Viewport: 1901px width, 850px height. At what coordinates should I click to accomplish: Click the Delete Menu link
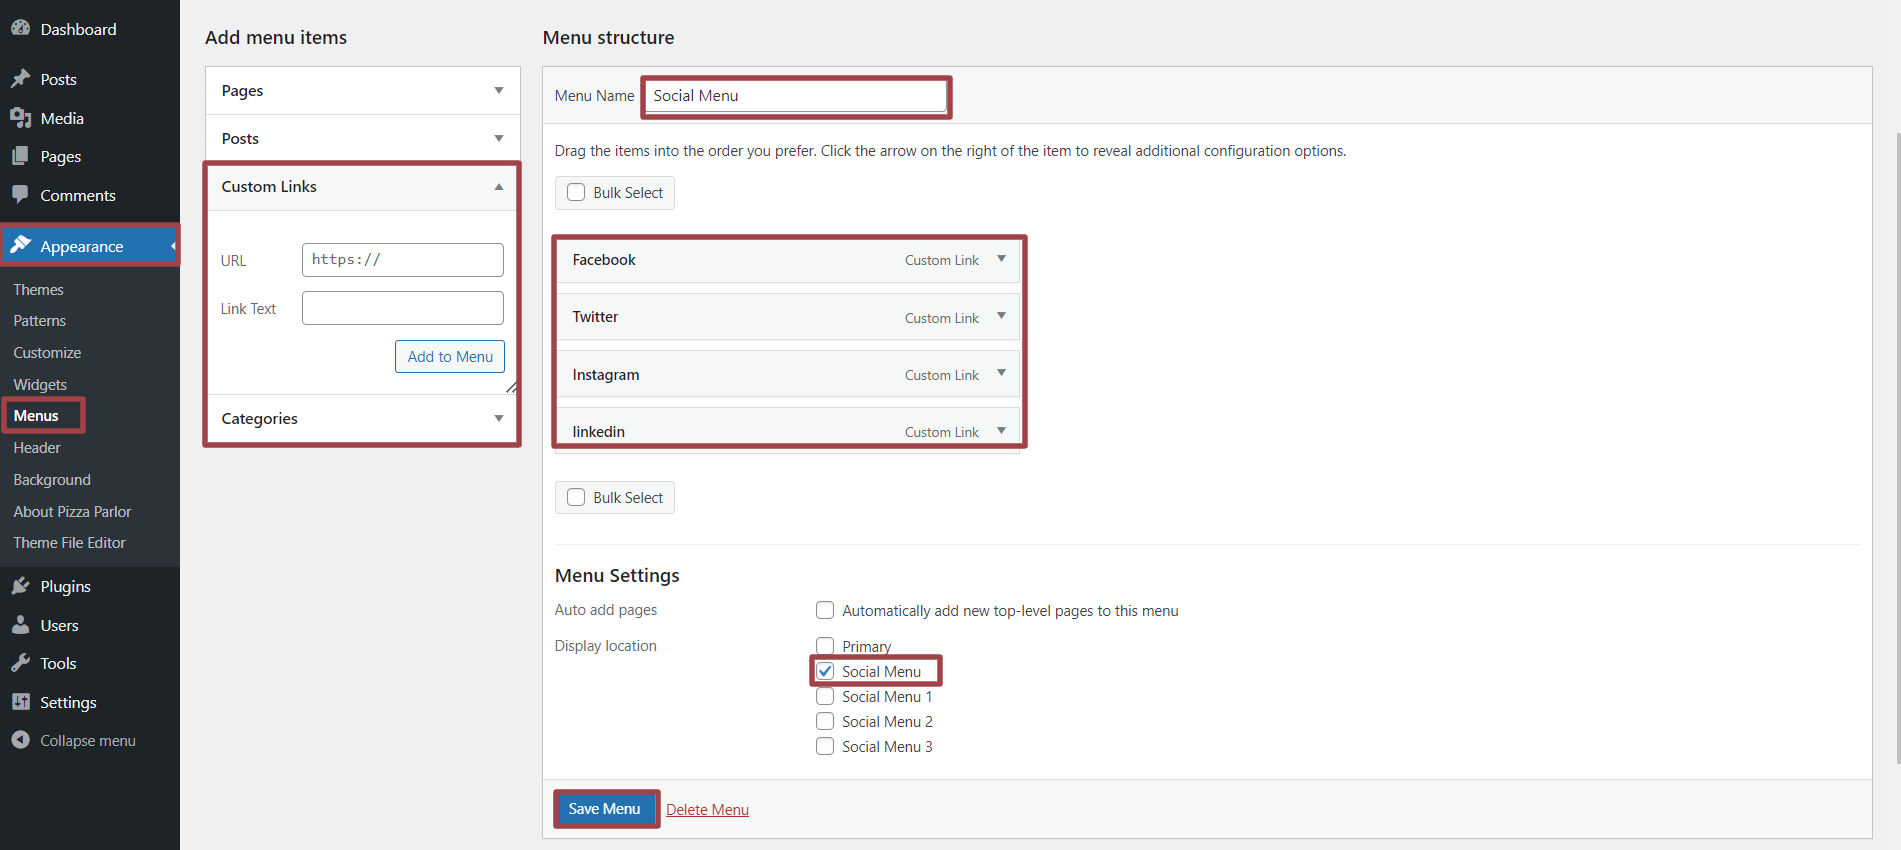(x=707, y=810)
